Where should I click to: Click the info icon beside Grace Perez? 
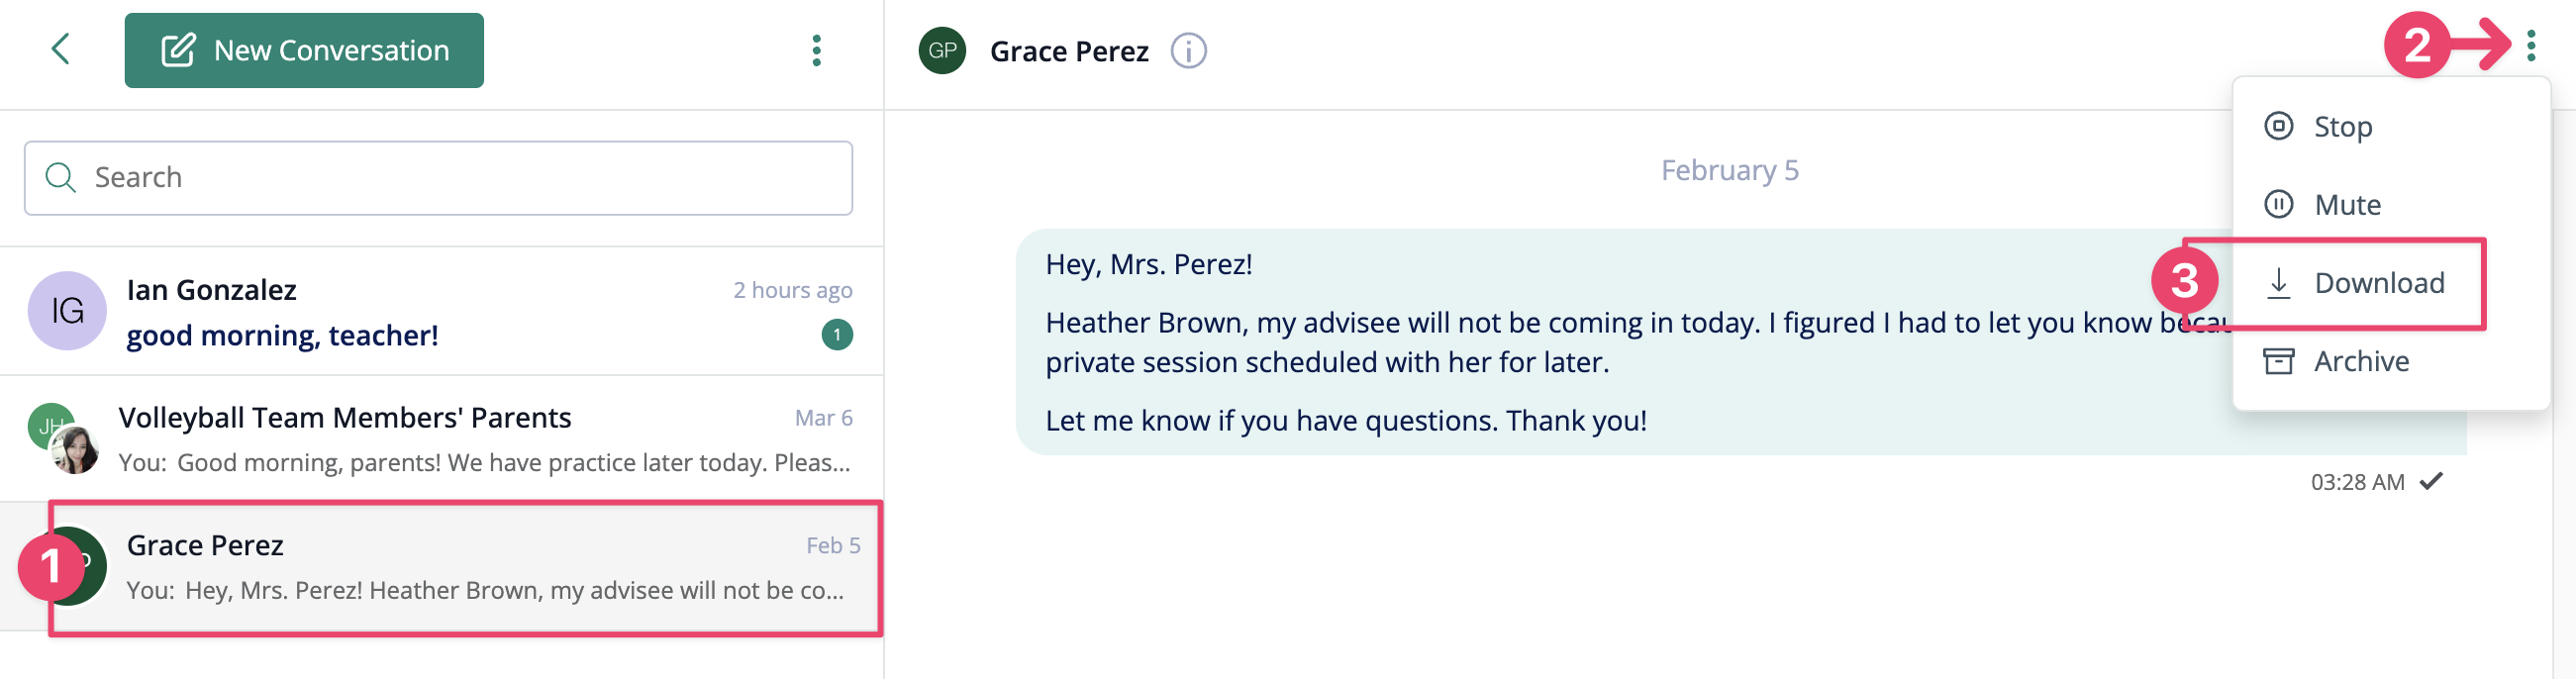1188,51
